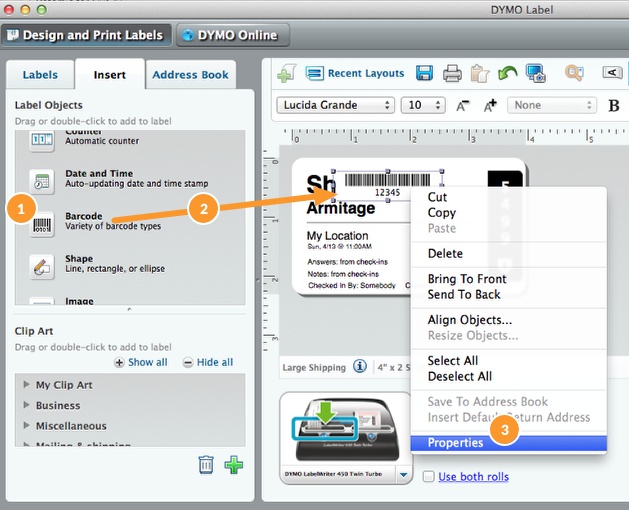Click the LabelWriter printer thumbnail

(346, 430)
